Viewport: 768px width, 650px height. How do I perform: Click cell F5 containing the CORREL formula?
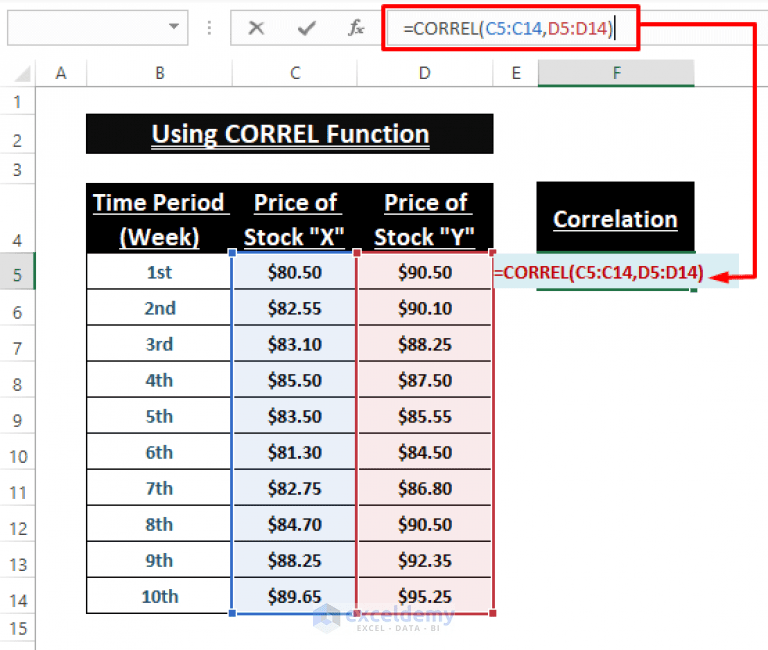coord(615,272)
